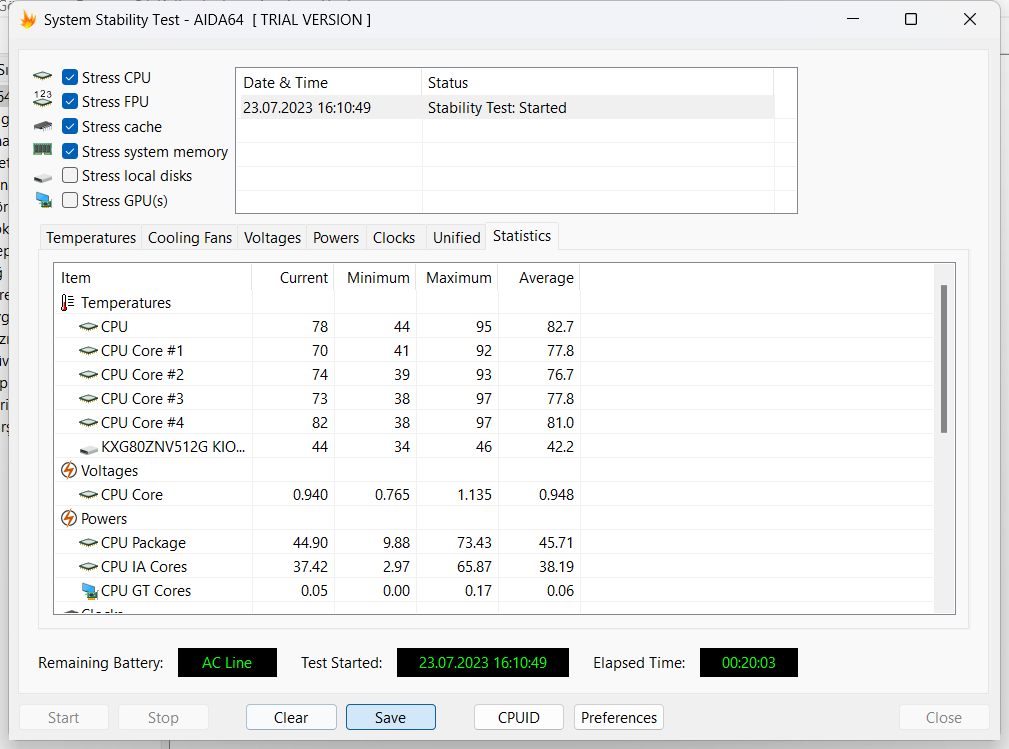Click the Start button
Image resolution: width=1009 pixels, height=749 pixels.
[x=64, y=717]
